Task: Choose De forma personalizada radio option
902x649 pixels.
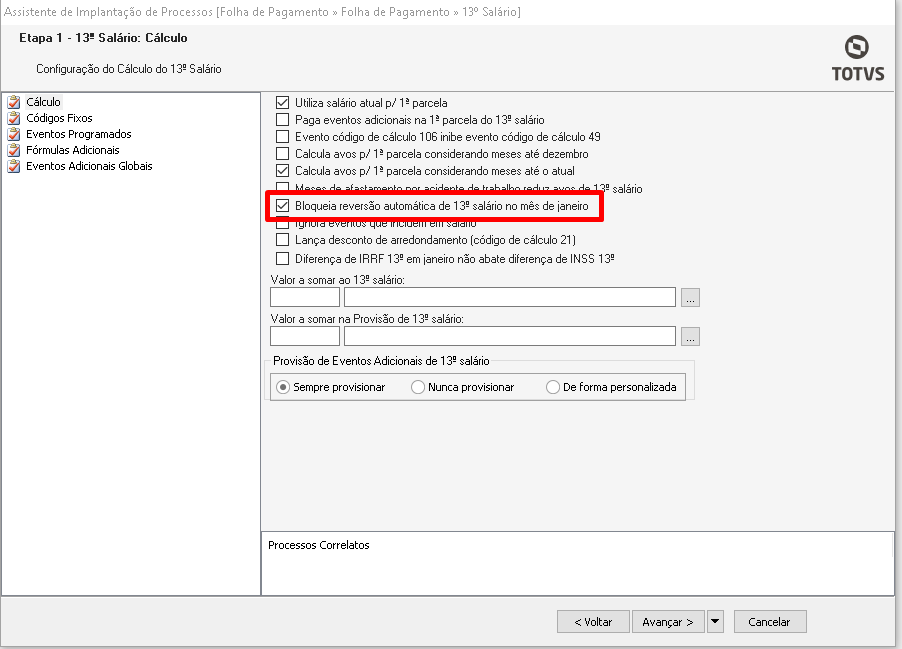Action: pos(553,387)
